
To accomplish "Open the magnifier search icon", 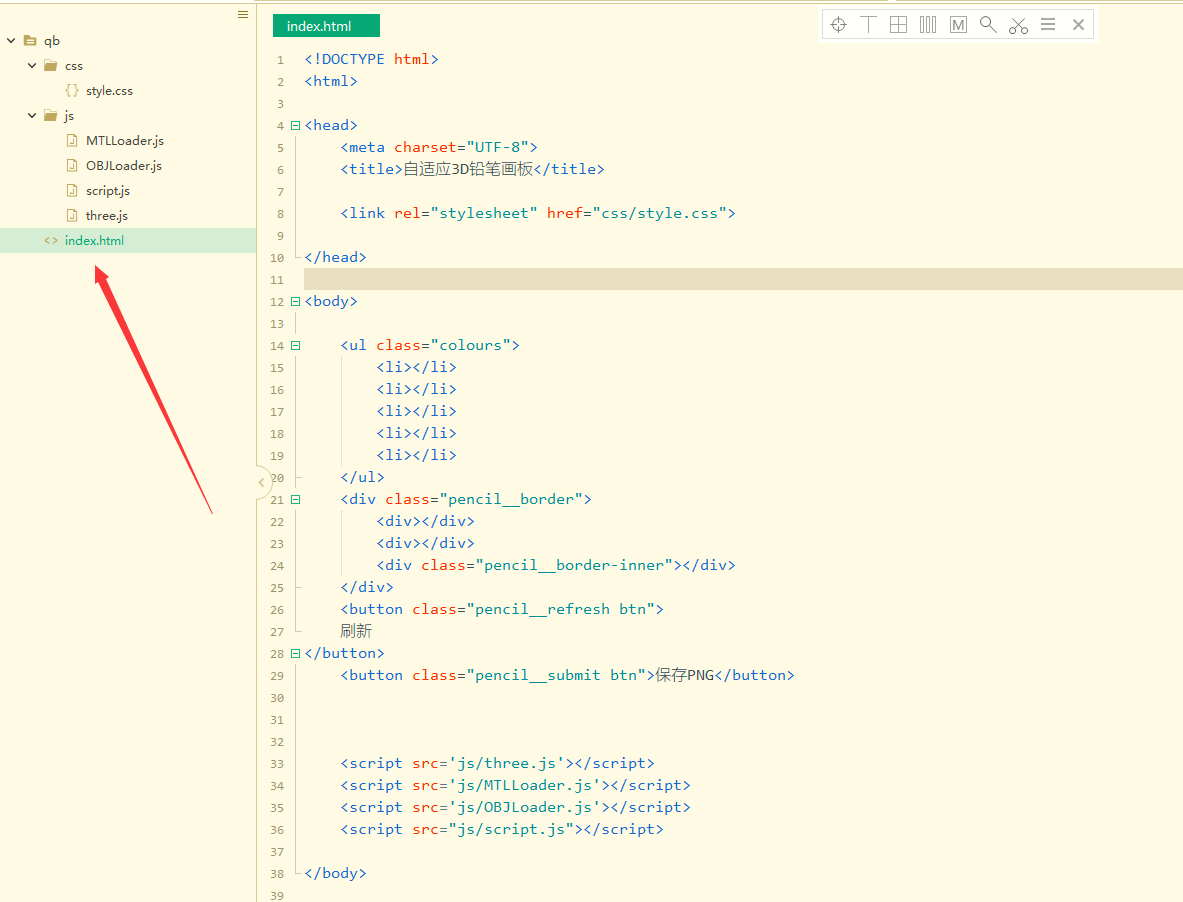I will click(988, 25).
